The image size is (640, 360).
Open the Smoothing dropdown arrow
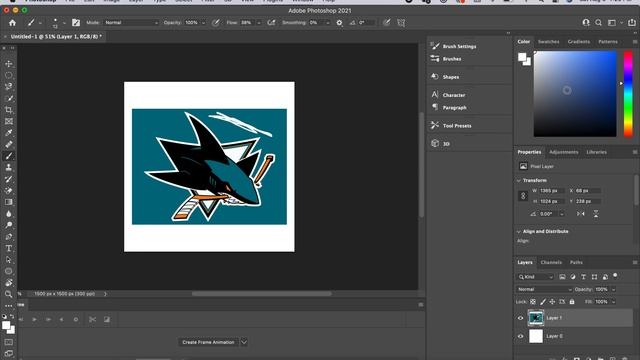point(328,23)
